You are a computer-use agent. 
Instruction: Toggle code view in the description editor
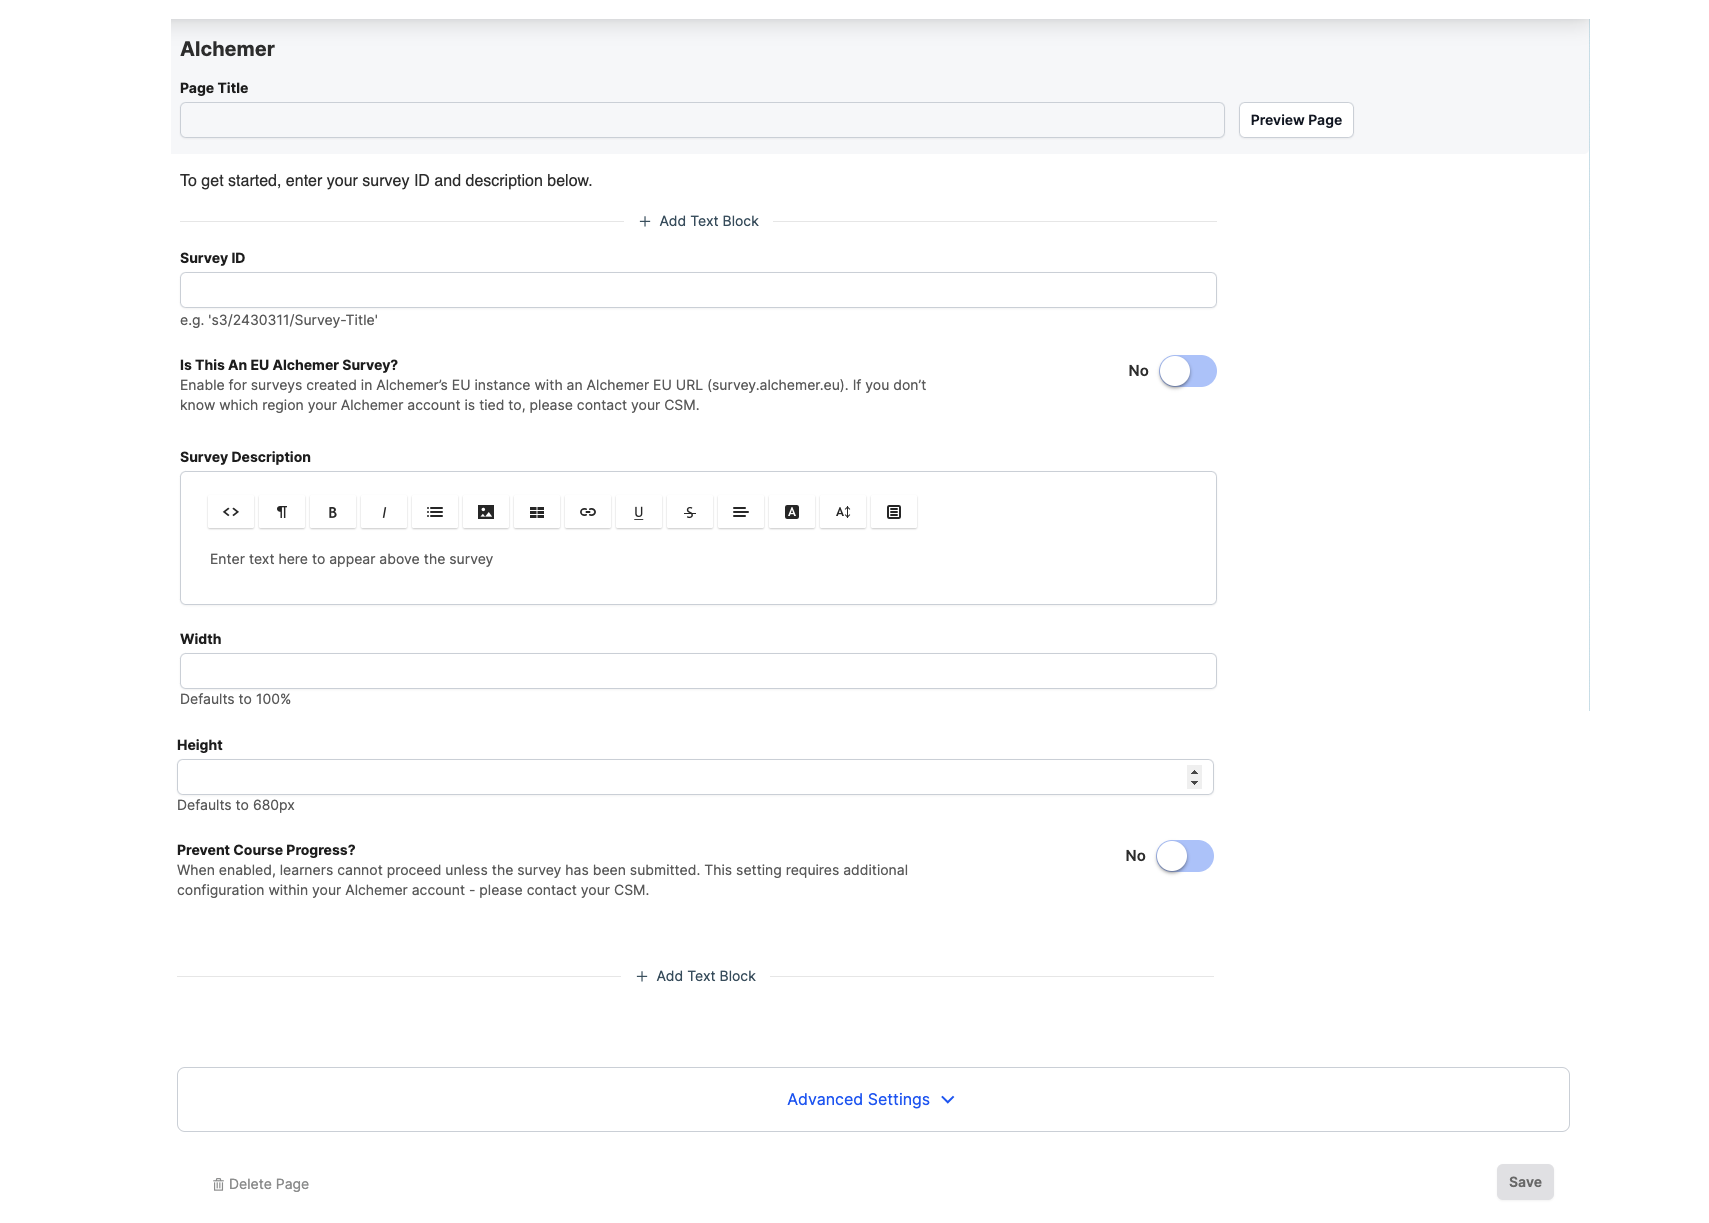230,511
